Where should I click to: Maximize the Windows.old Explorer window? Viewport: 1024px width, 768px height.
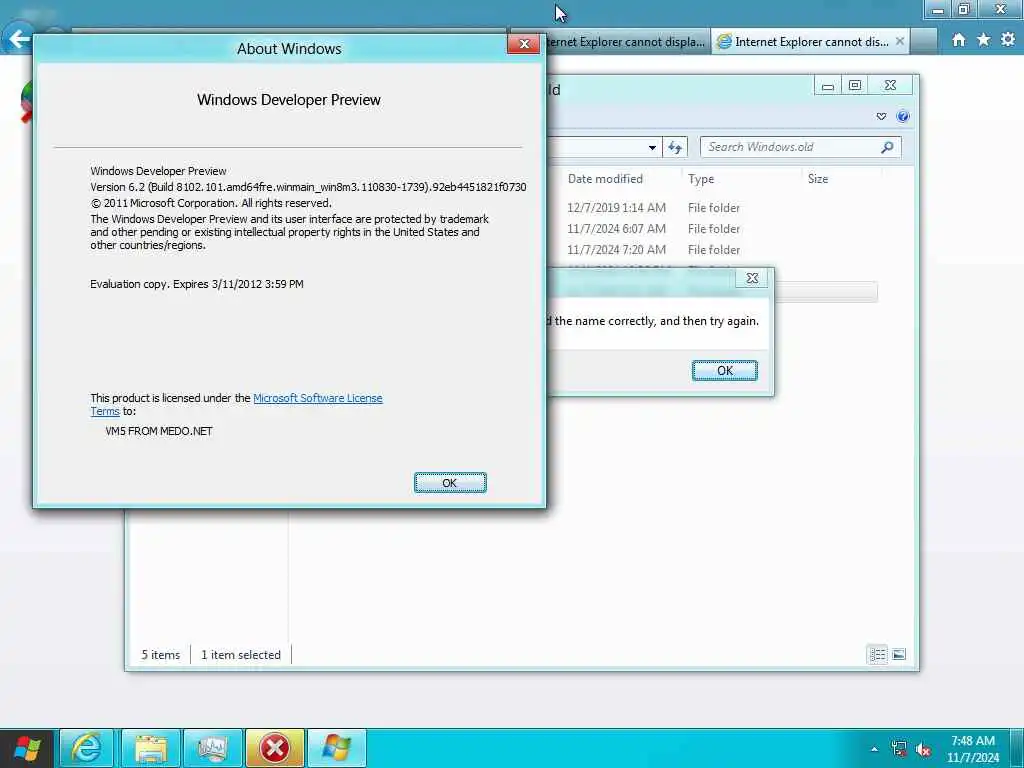[x=855, y=86]
